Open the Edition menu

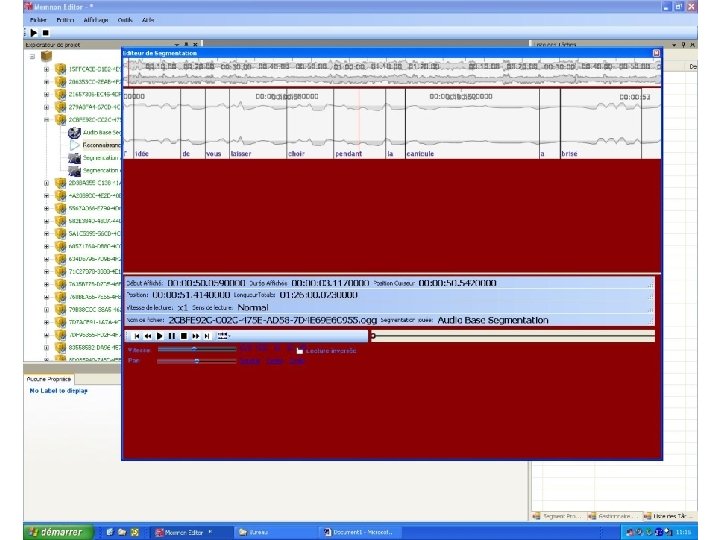(x=65, y=20)
